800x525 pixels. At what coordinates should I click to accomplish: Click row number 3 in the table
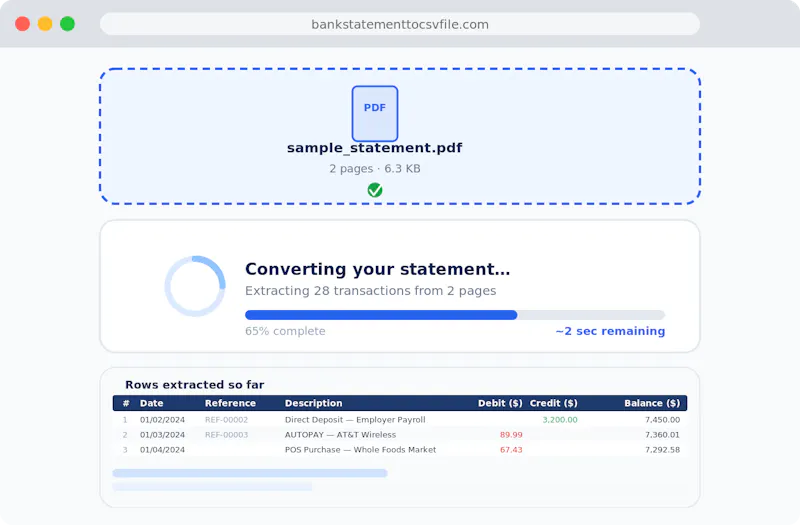pyautogui.click(x=125, y=449)
